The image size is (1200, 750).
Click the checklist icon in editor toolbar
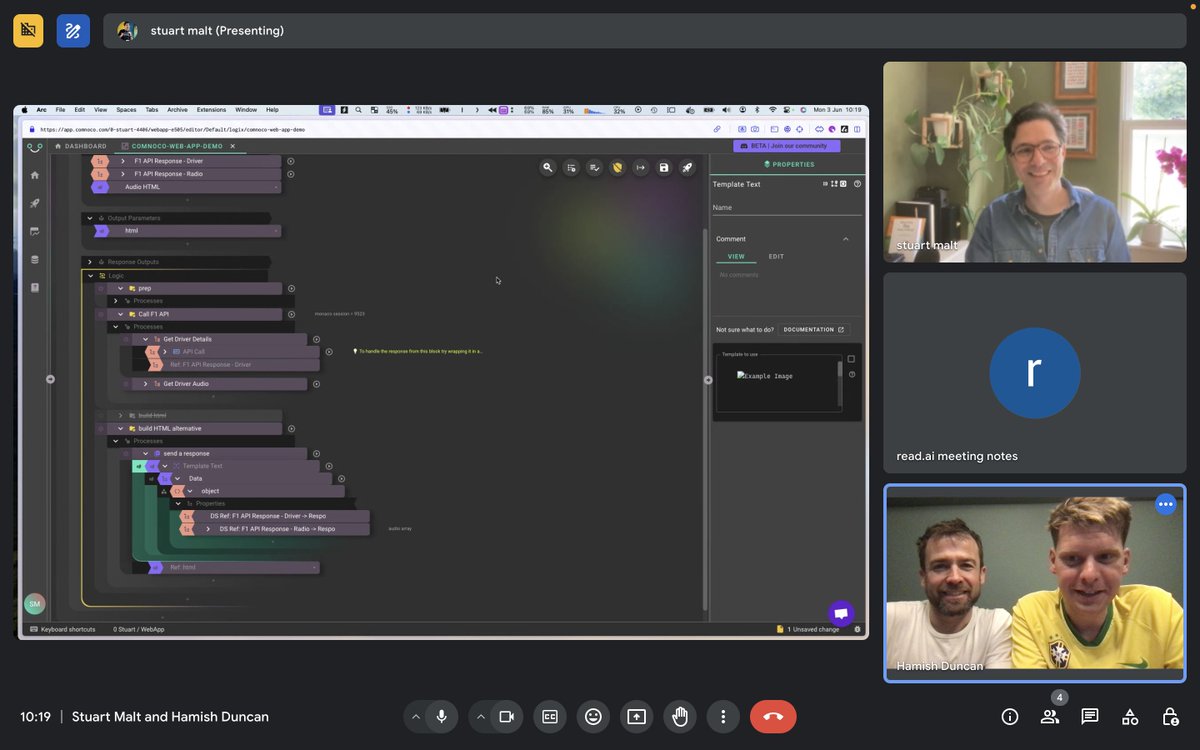click(x=594, y=167)
